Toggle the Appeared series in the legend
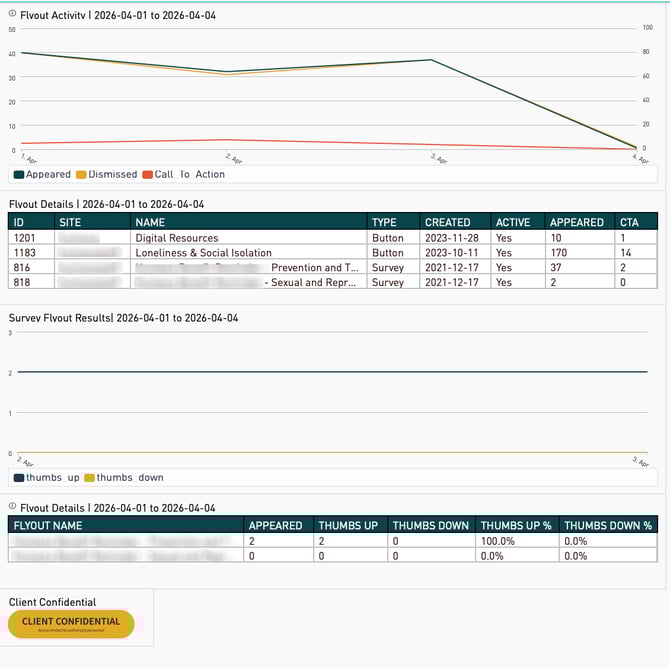Image resolution: width=670 pixels, height=668 pixels. point(42,174)
